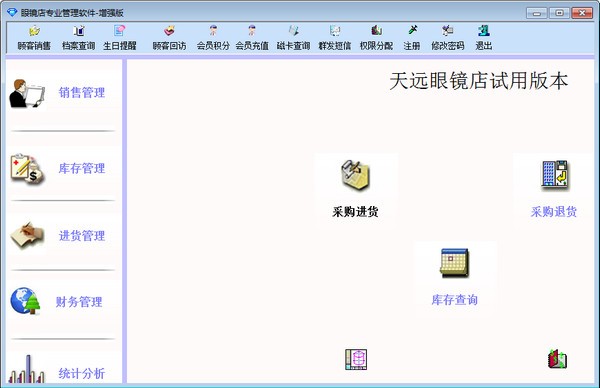Image resolution: width=600 pixels, height=388 pixels.
Task: Launch 顾客回访 customer follow-up
Action: coord(169,38)
